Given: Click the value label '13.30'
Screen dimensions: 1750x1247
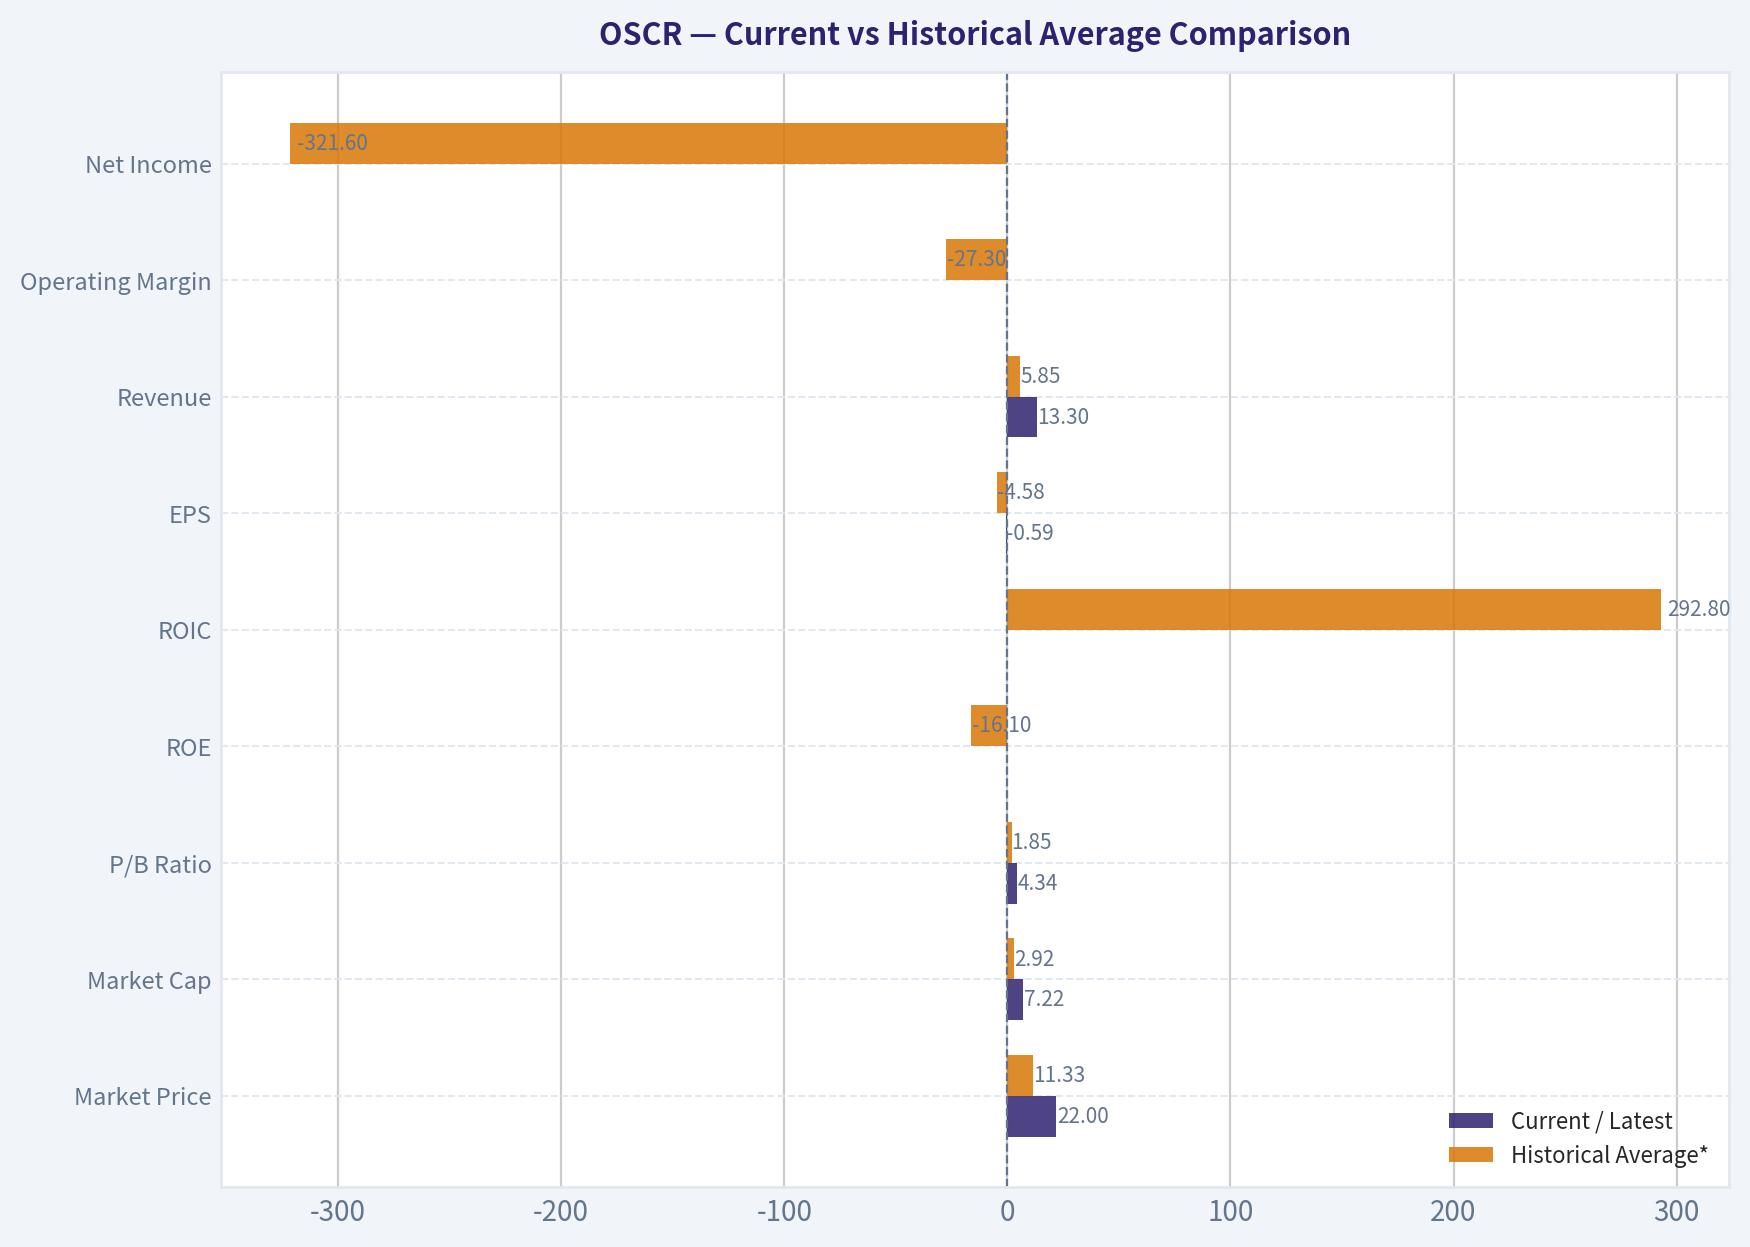Looking at the screenshot, I should [1064, 417].
